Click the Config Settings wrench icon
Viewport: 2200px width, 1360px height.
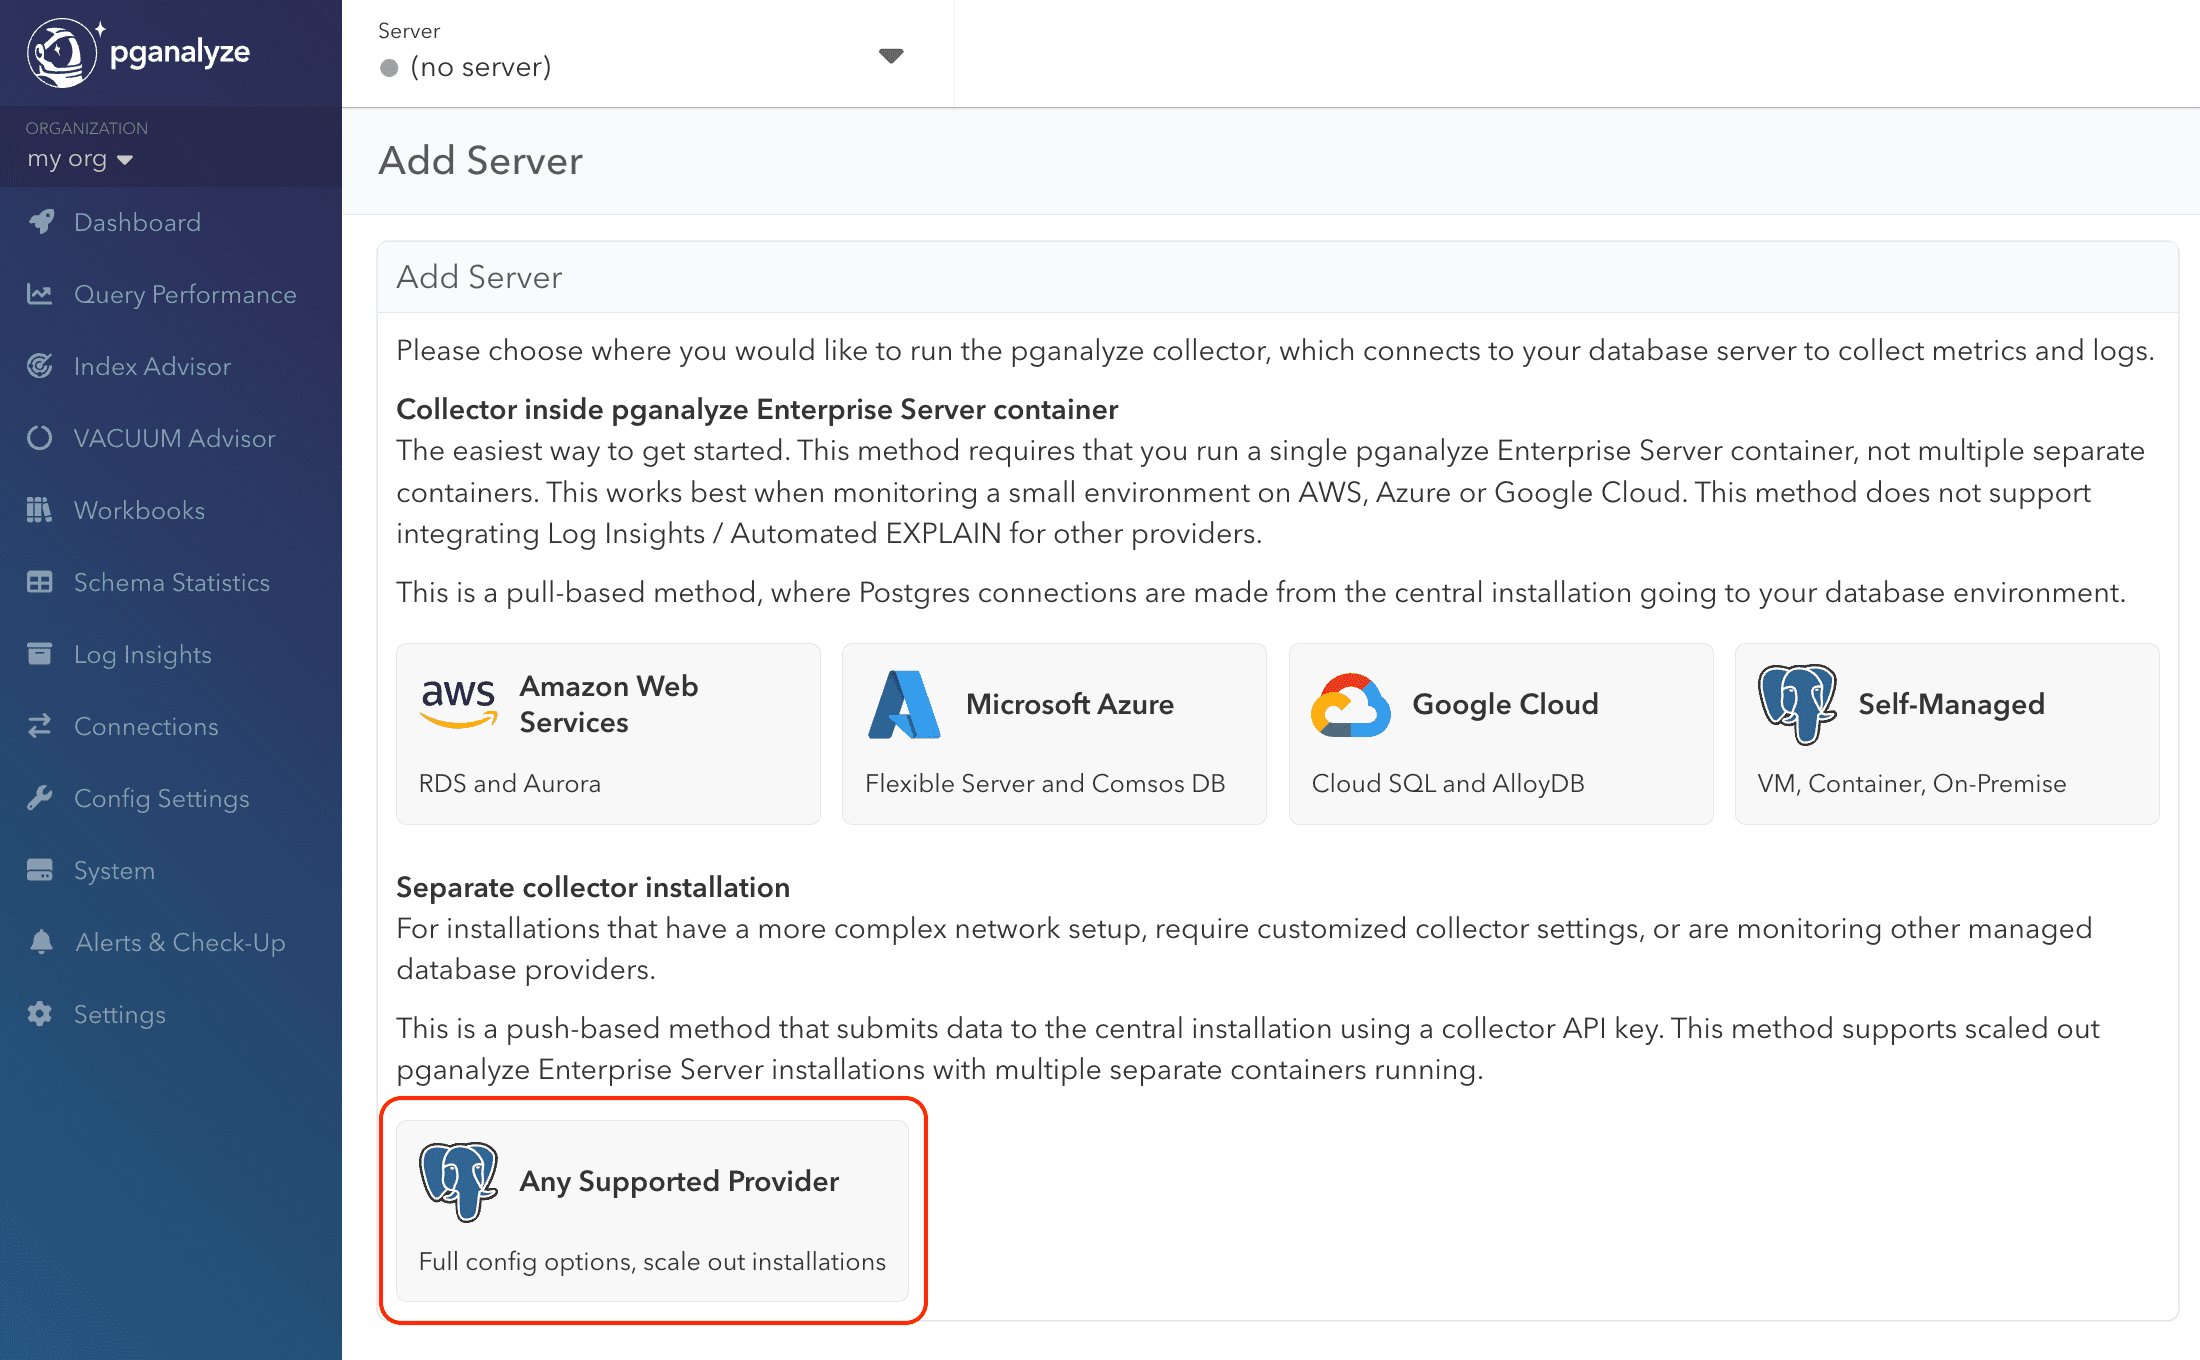[40, 798]
